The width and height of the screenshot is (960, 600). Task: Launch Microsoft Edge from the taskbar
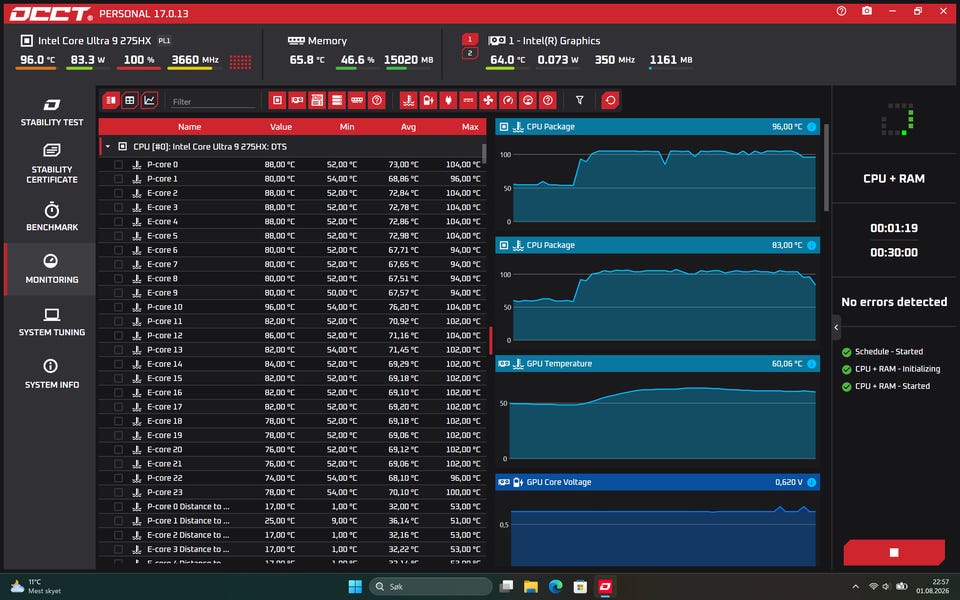[x=555, y=587]
